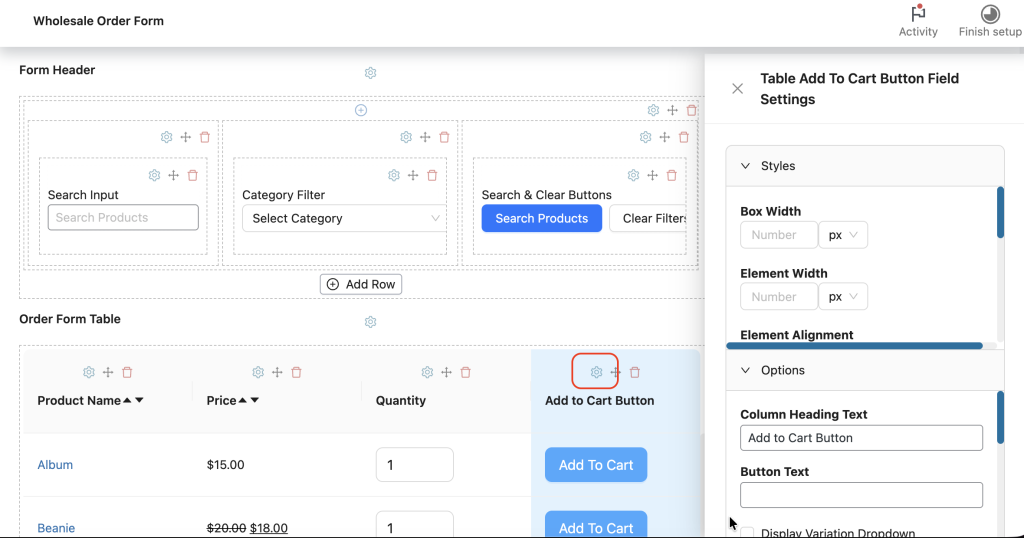This screenshot has width=1024, height=538.
Task: Sort Price ascending arrow
Action: (242, 400)
